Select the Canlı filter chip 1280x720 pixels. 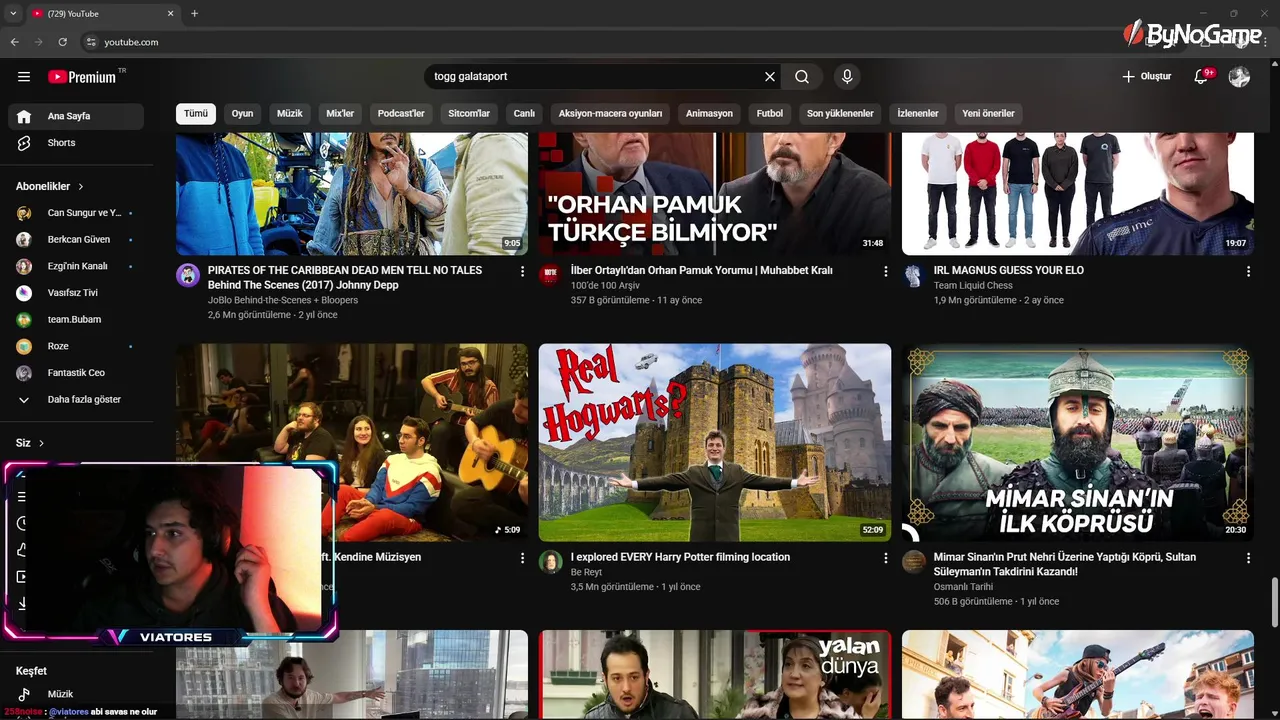tap(524, 114)
